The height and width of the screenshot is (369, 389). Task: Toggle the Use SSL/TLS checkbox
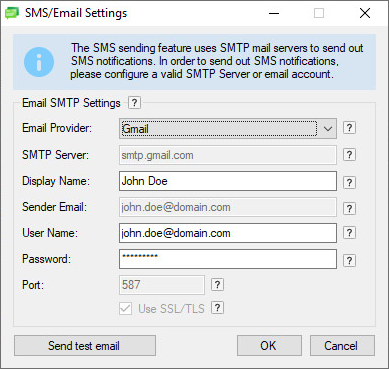pos(126,309)
